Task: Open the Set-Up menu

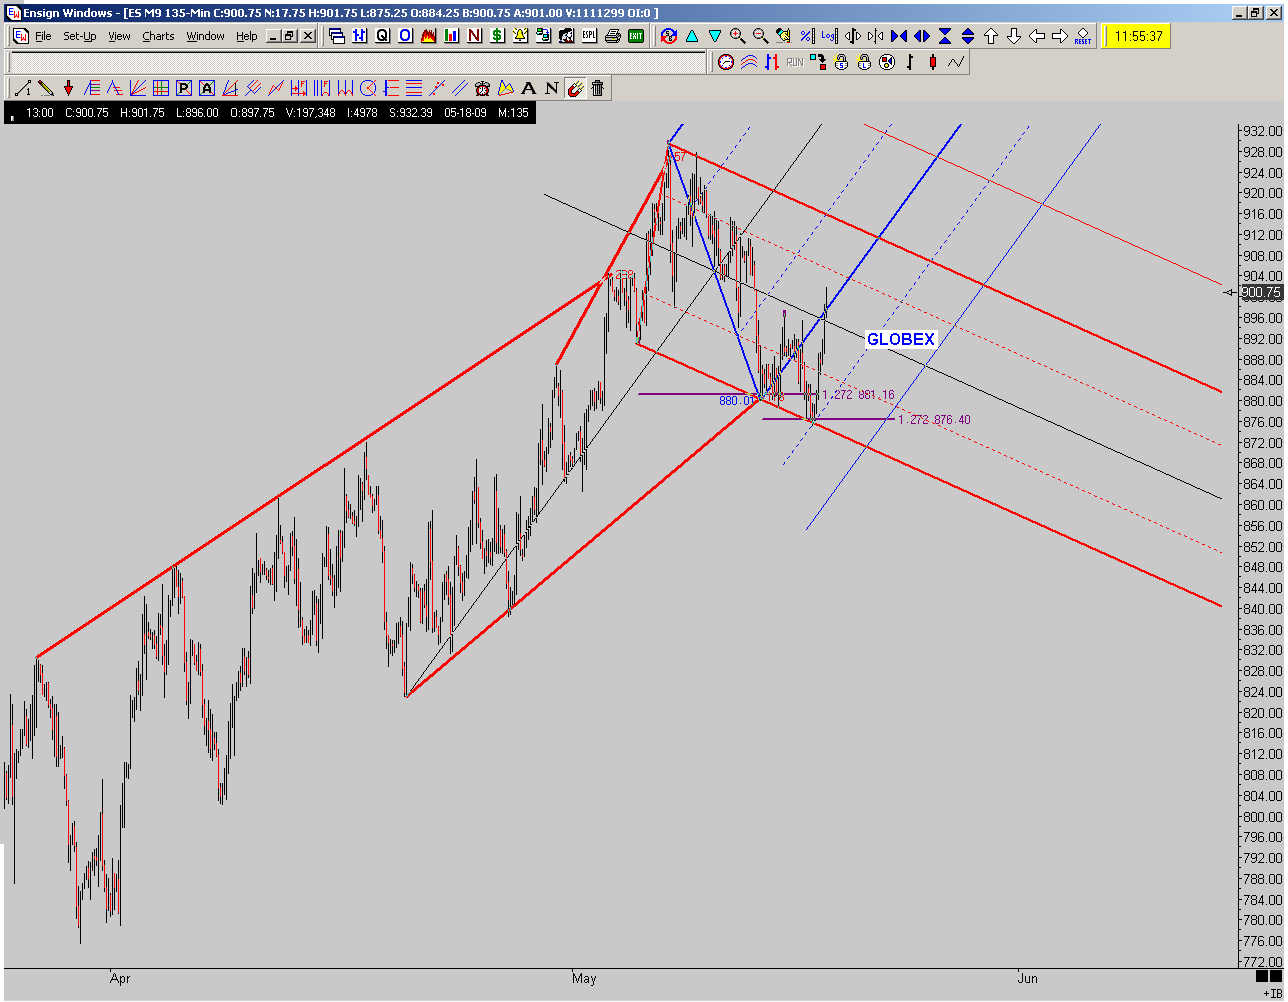Action: [80, 36]
